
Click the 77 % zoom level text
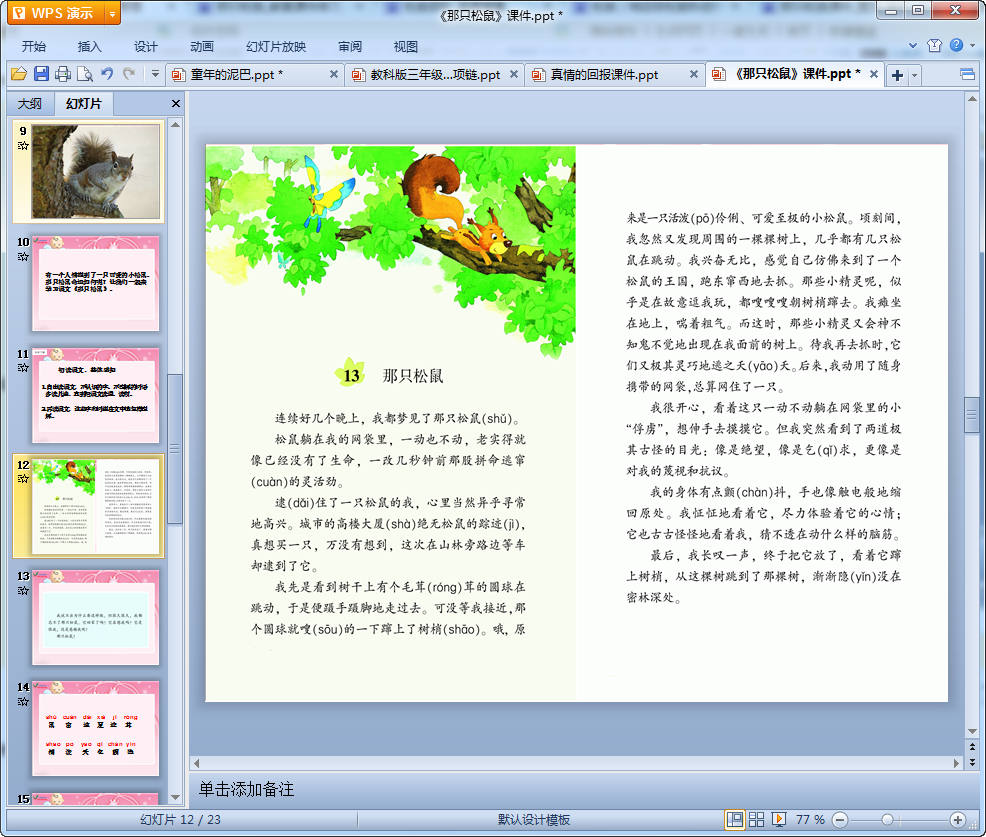point(810,819)
